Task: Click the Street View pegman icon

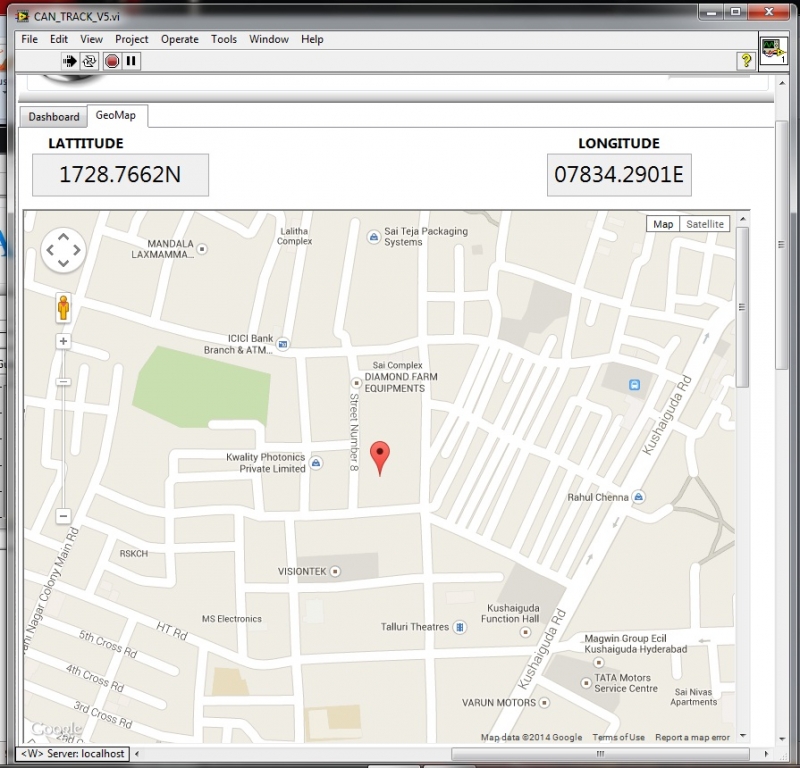Action: click(x=63, y=308)
